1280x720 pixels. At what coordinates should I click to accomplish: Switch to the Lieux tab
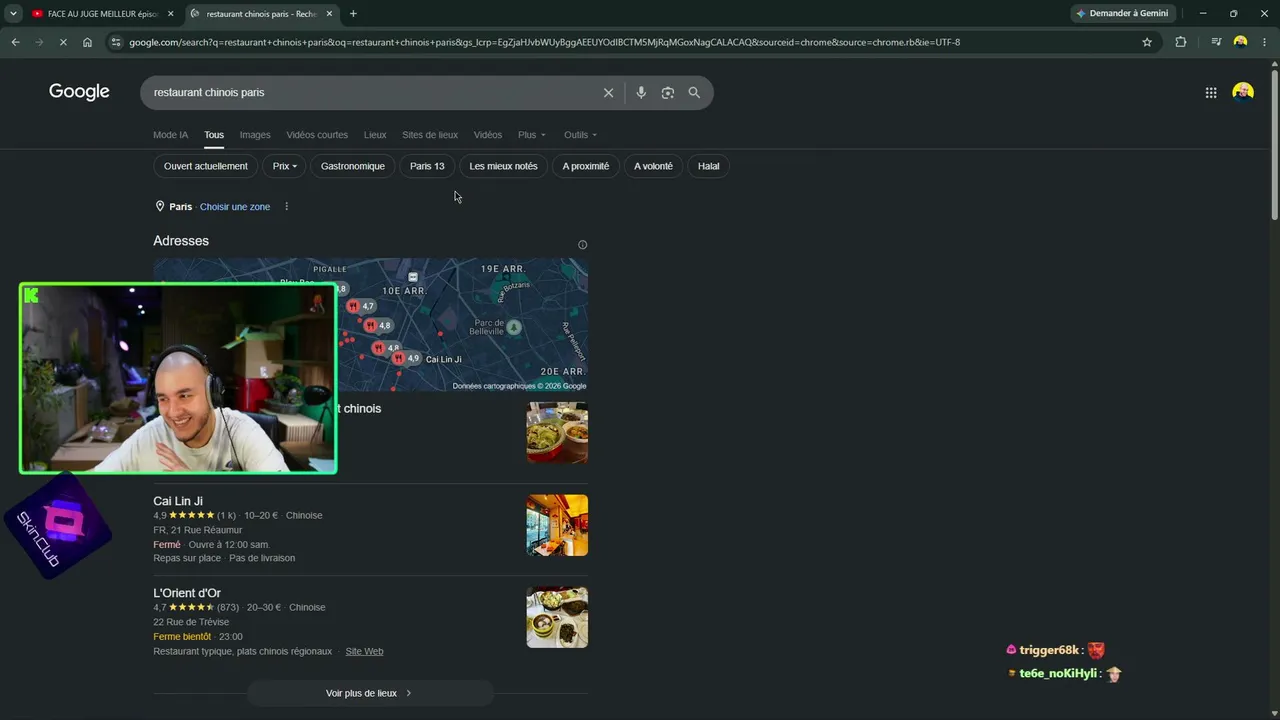[375, 135]
